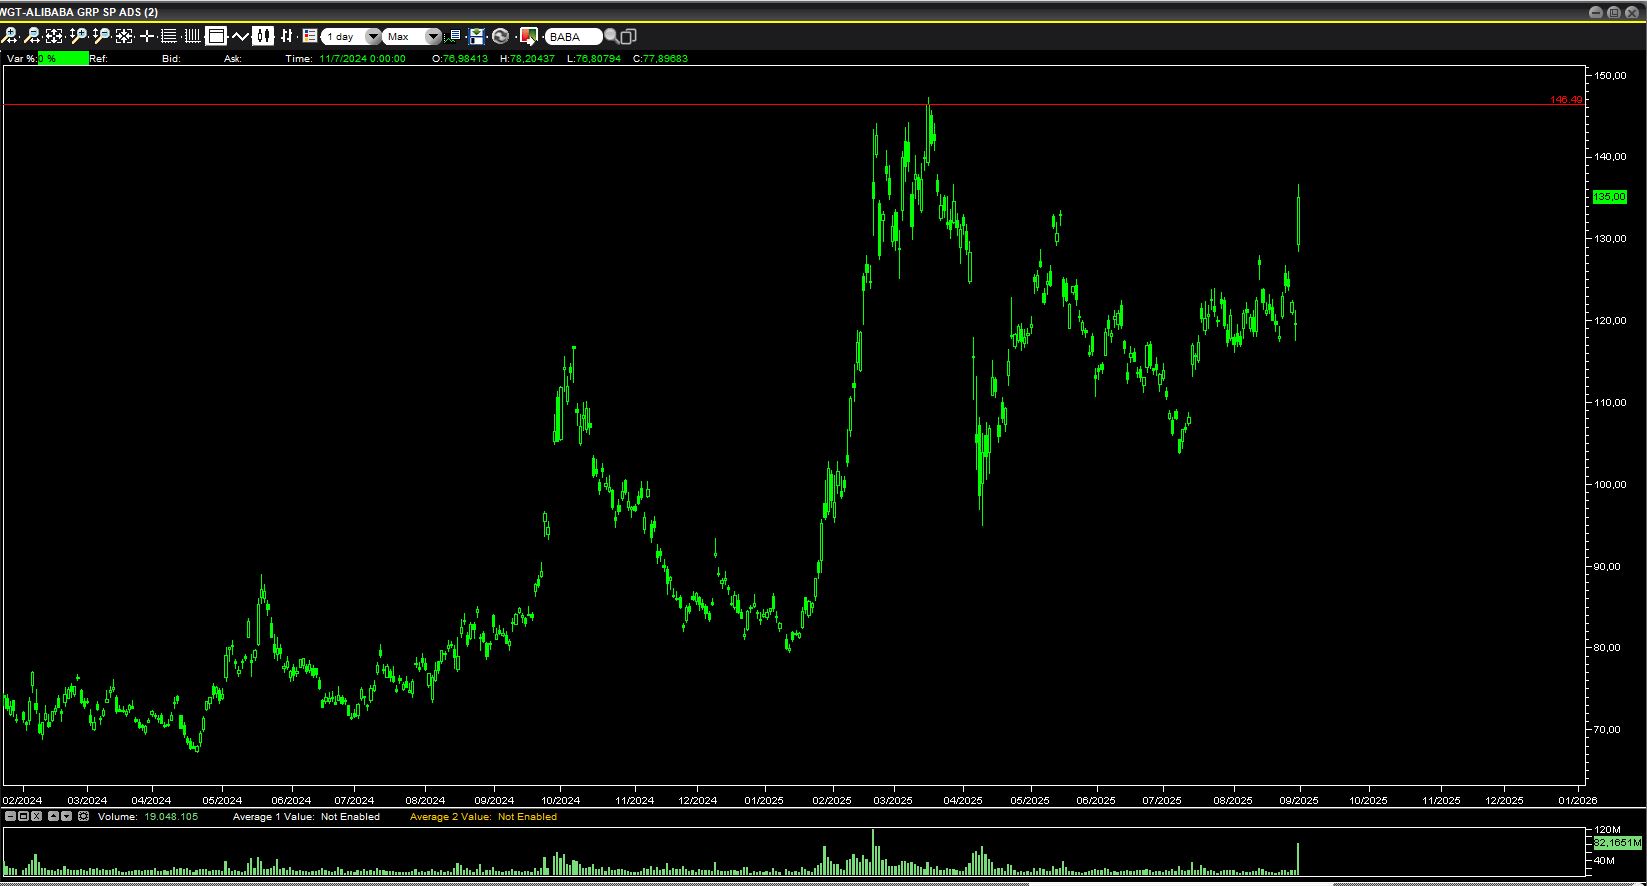Viewport: 1647px width, 886px height.
Task: Close the volume indicator panel
Action: (x=37, y=816)
